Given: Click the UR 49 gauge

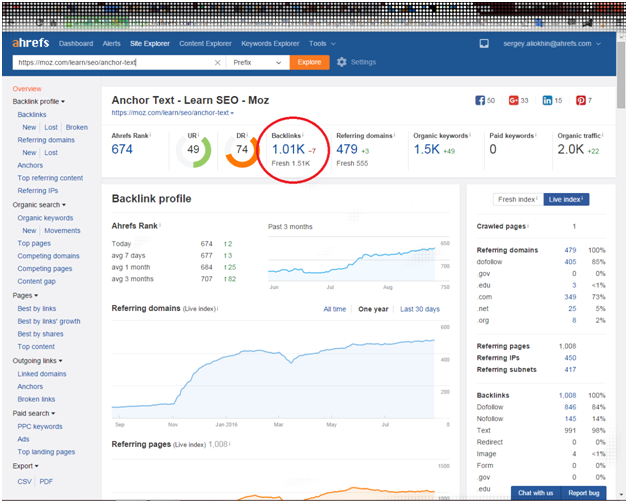Looking at the screenshot, I should [x=193, y=151].
